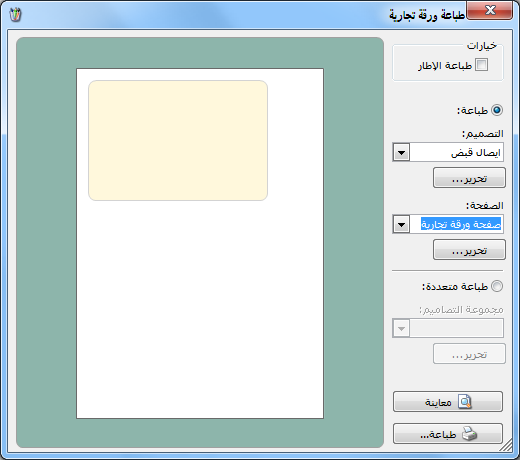This screenshot has height=460, width=520.
Task: Select the طباعة radio button
Action: click(497, 110)
